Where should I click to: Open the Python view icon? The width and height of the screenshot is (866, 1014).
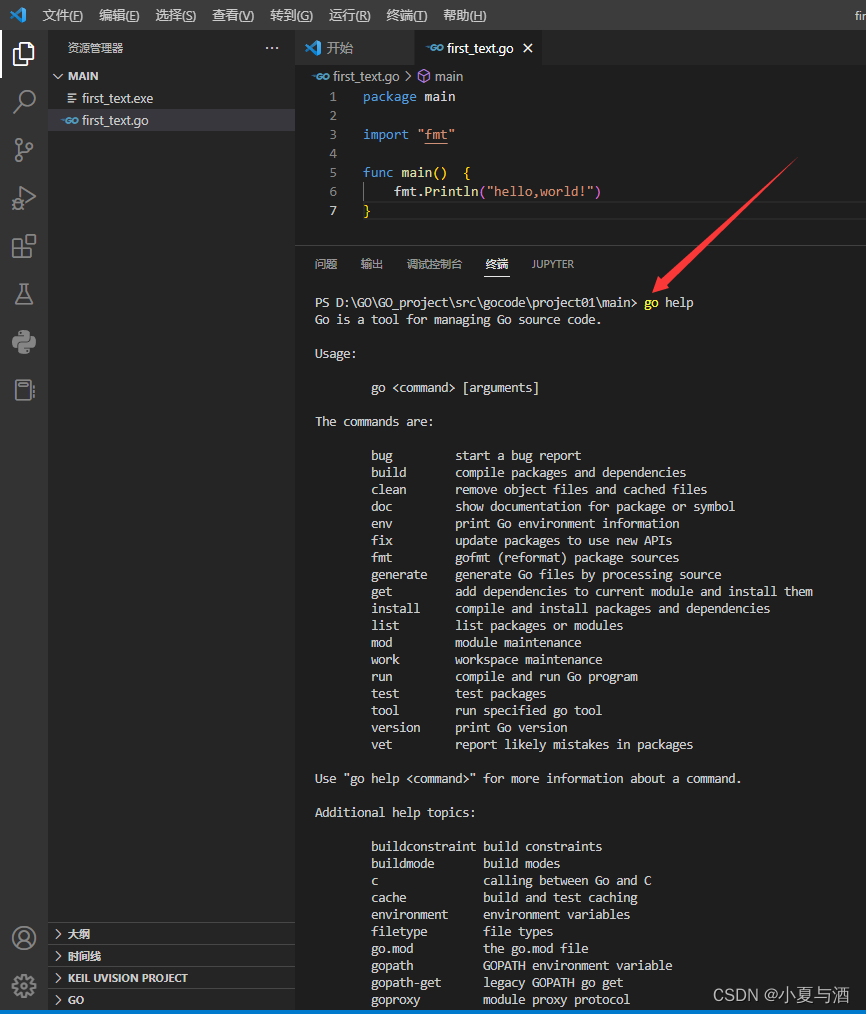click(x=24, y=342)
